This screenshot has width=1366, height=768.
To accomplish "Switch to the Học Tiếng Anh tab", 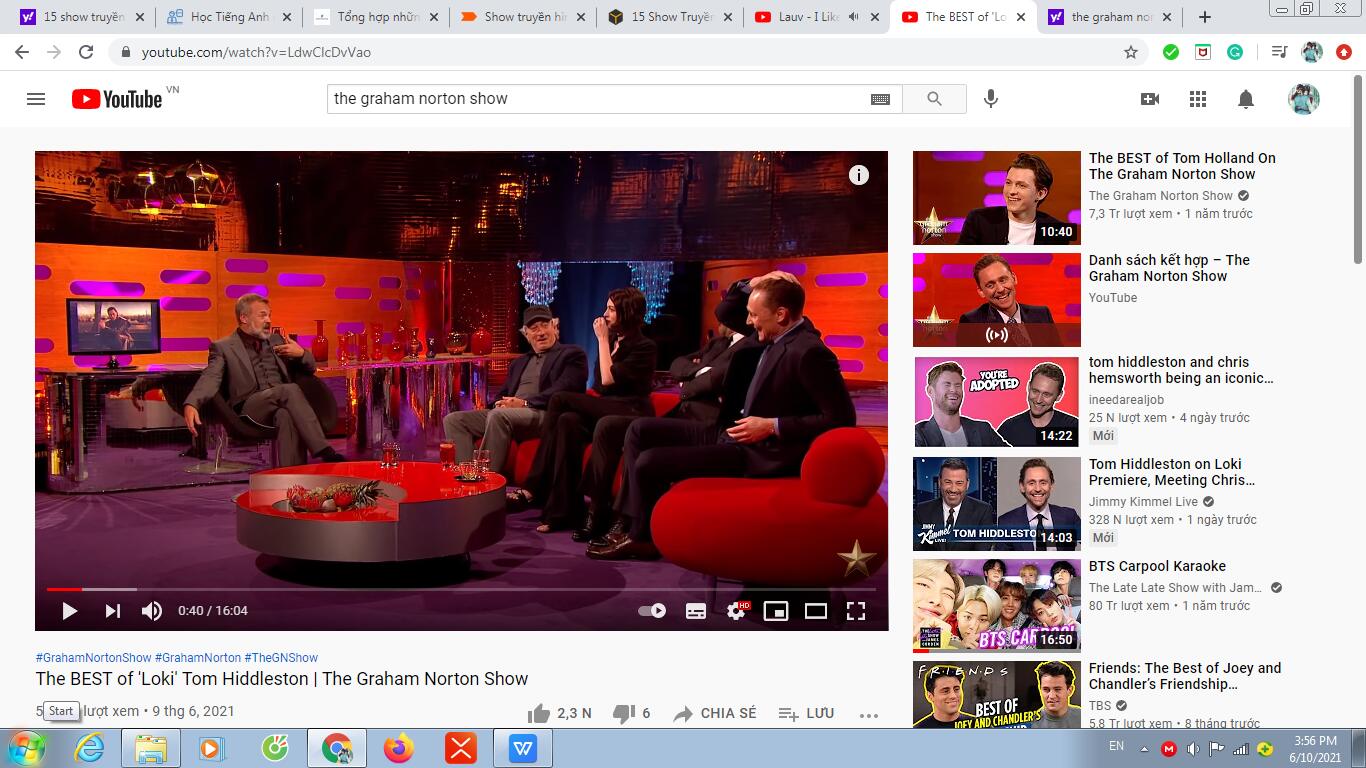I will (228, 17).
